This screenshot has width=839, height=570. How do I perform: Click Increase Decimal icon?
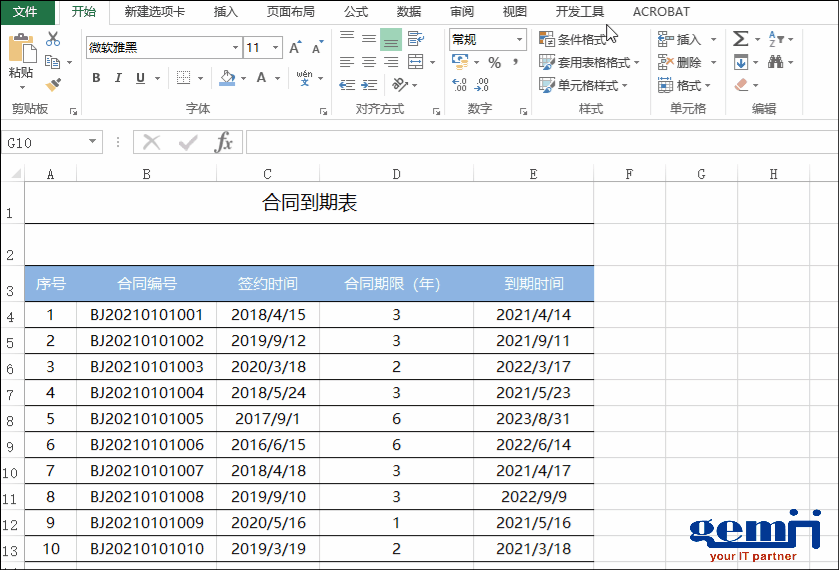point(459,85)
